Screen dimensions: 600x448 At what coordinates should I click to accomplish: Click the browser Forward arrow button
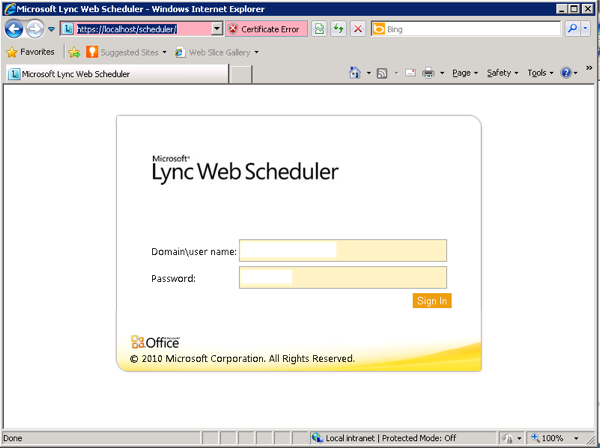pos(35,29)
